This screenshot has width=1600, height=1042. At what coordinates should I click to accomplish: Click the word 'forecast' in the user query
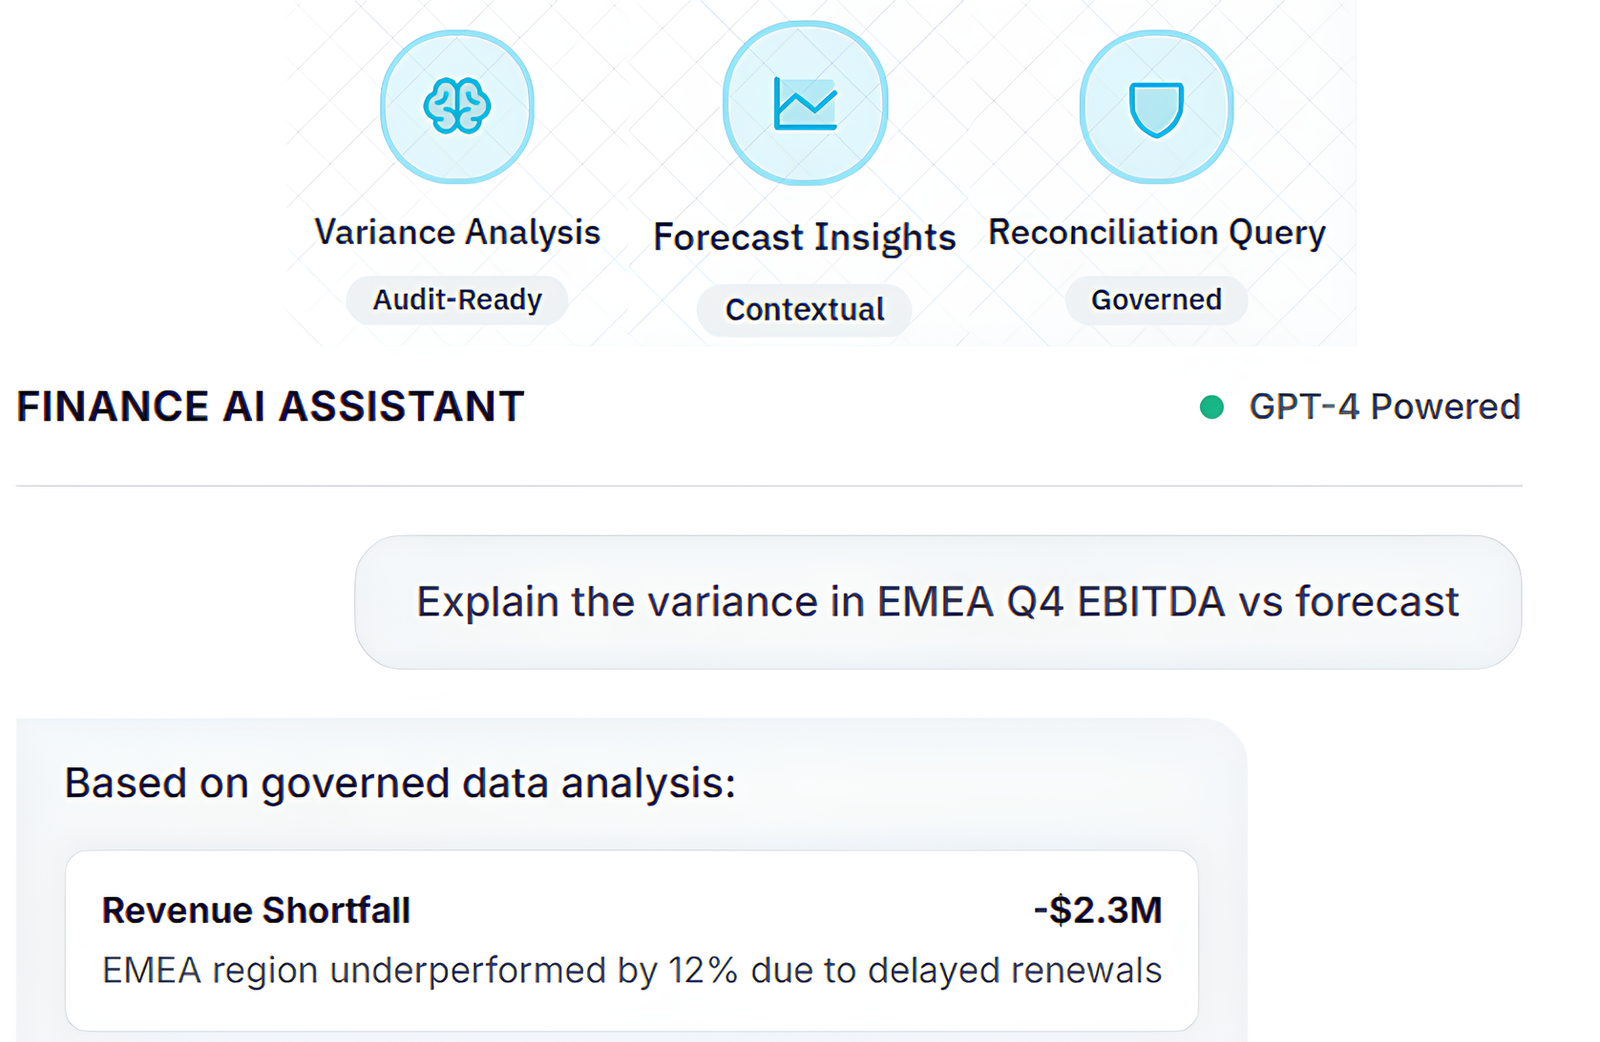tap(1377, 602)
